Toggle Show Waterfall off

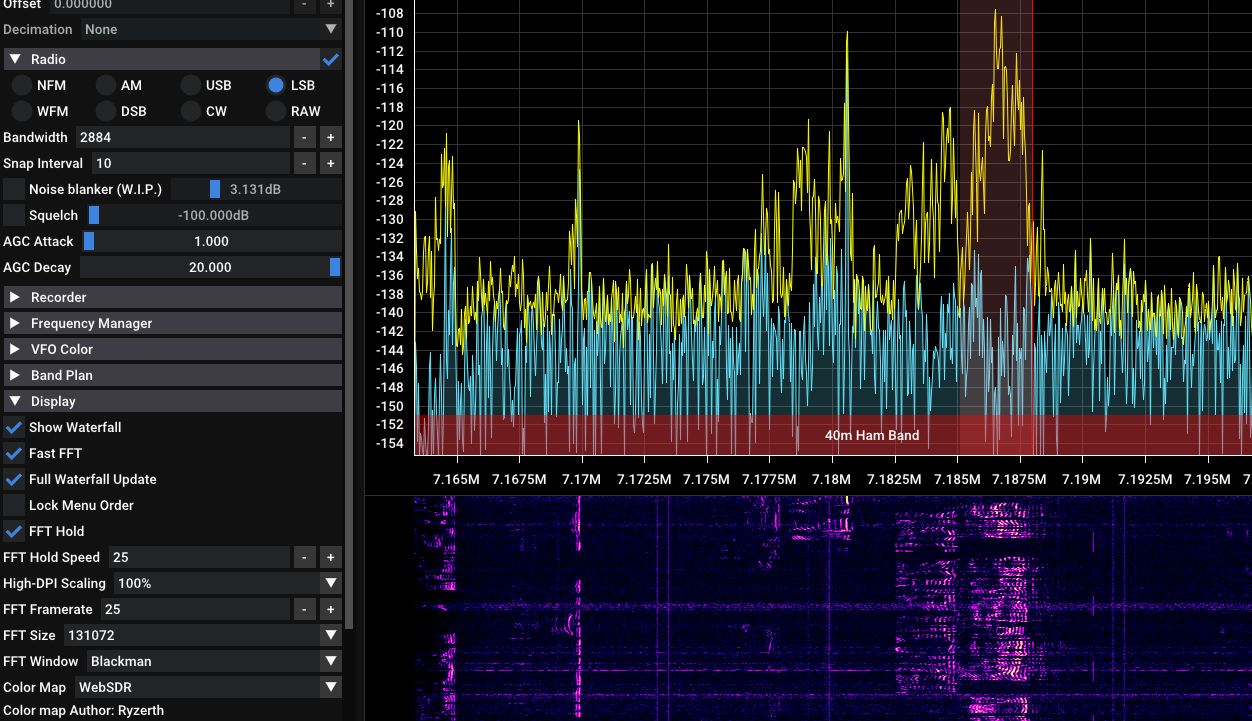pyautogui.click(x=13, y=427)
